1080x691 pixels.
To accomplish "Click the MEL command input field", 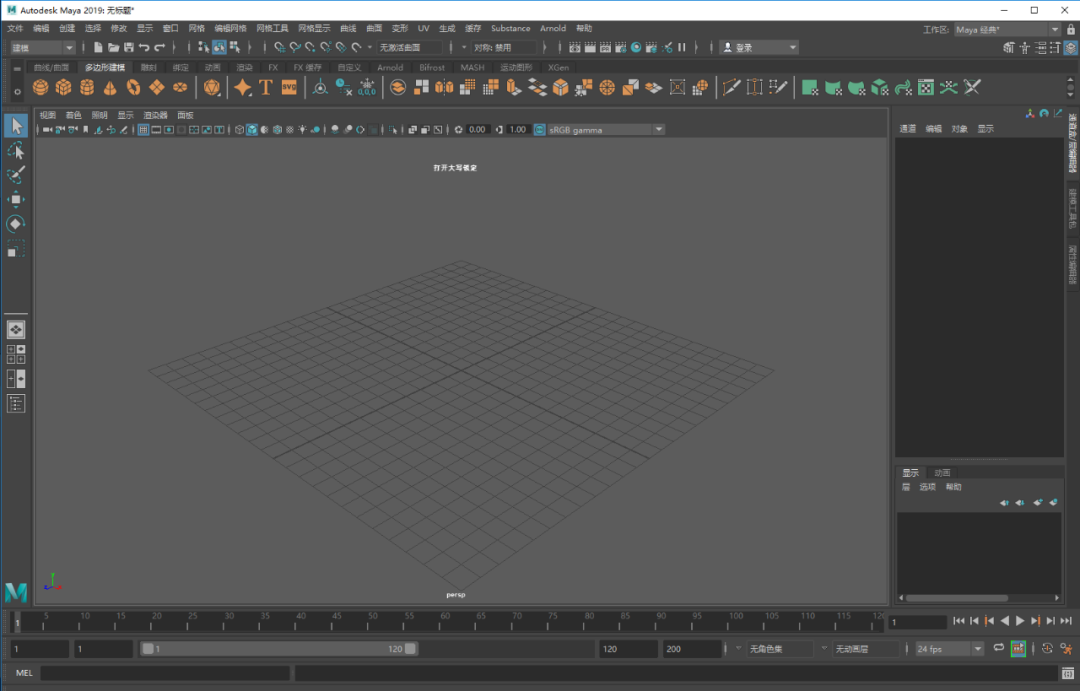I will [x=165, y=673].
